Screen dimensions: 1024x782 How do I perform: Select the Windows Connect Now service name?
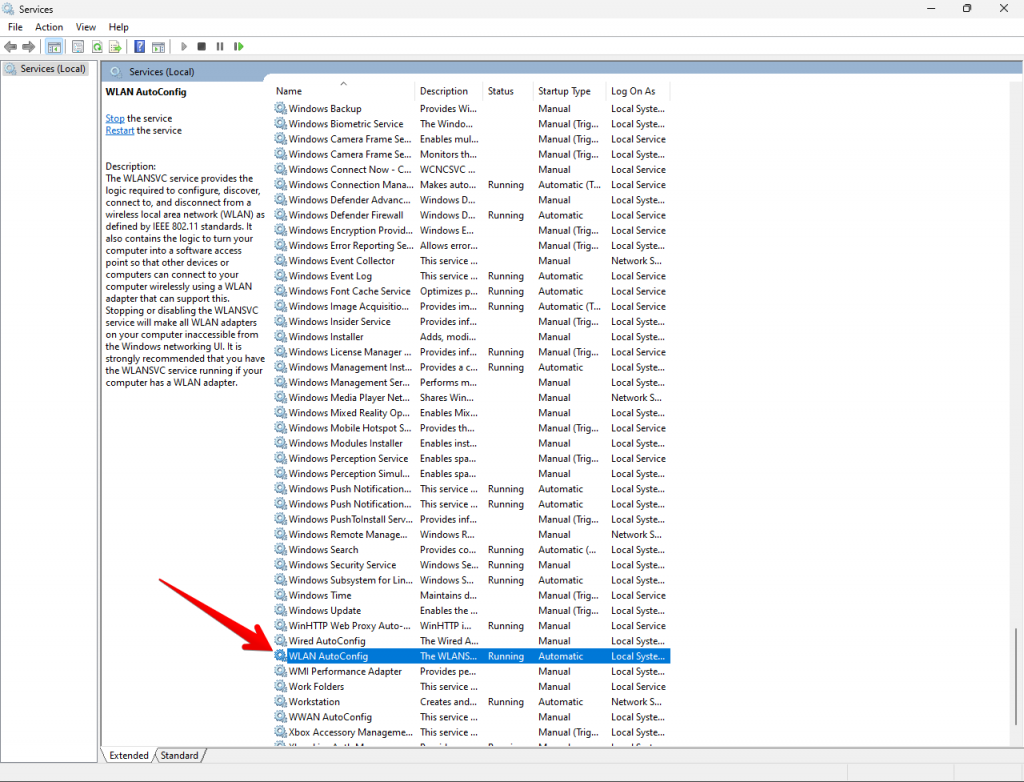pos(350,169)
